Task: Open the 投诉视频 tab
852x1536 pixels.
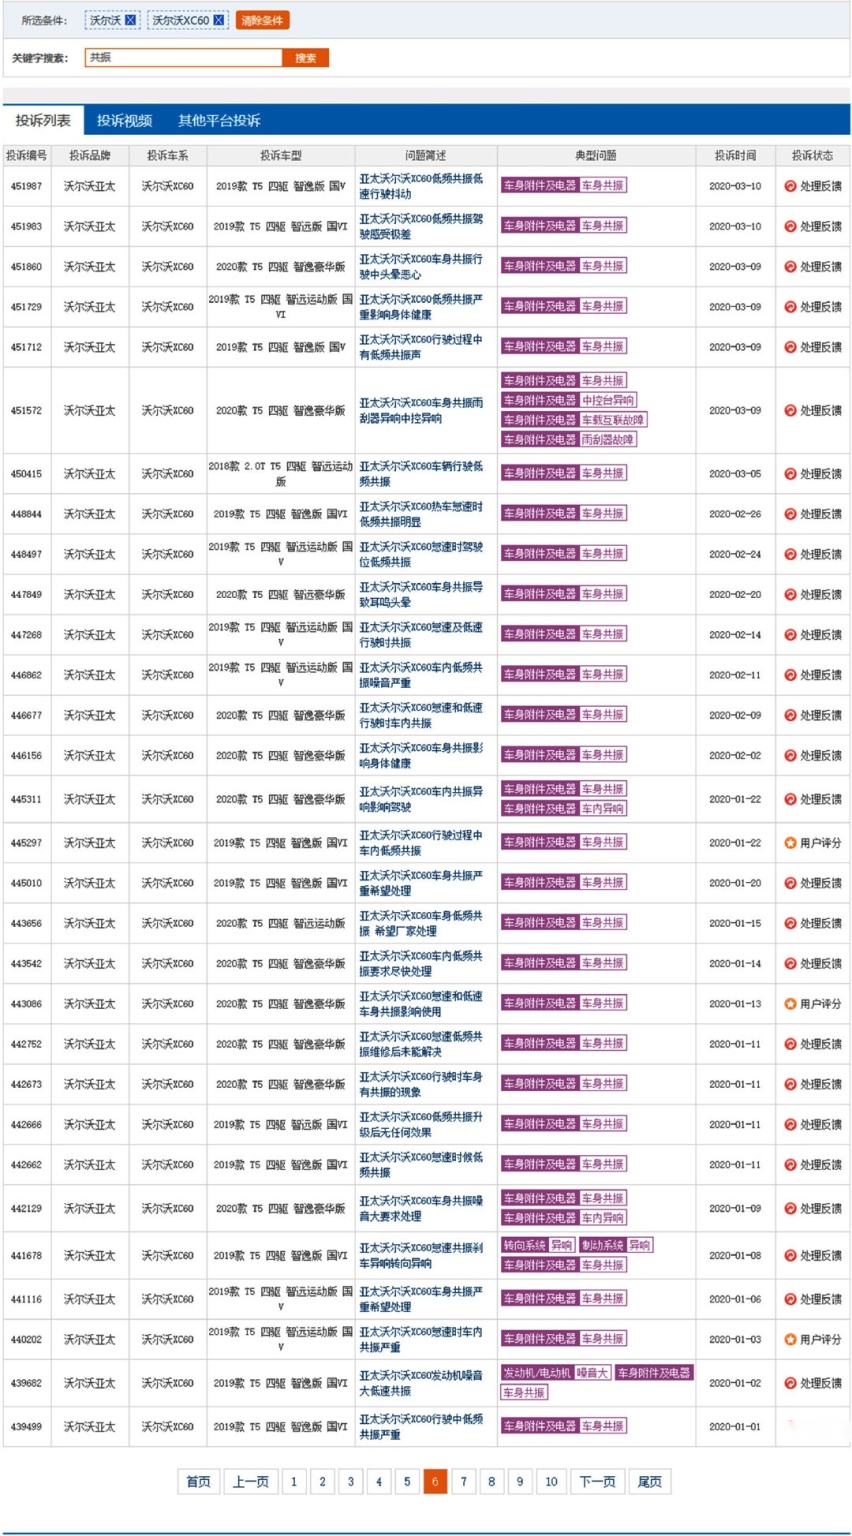Action: 124,121
